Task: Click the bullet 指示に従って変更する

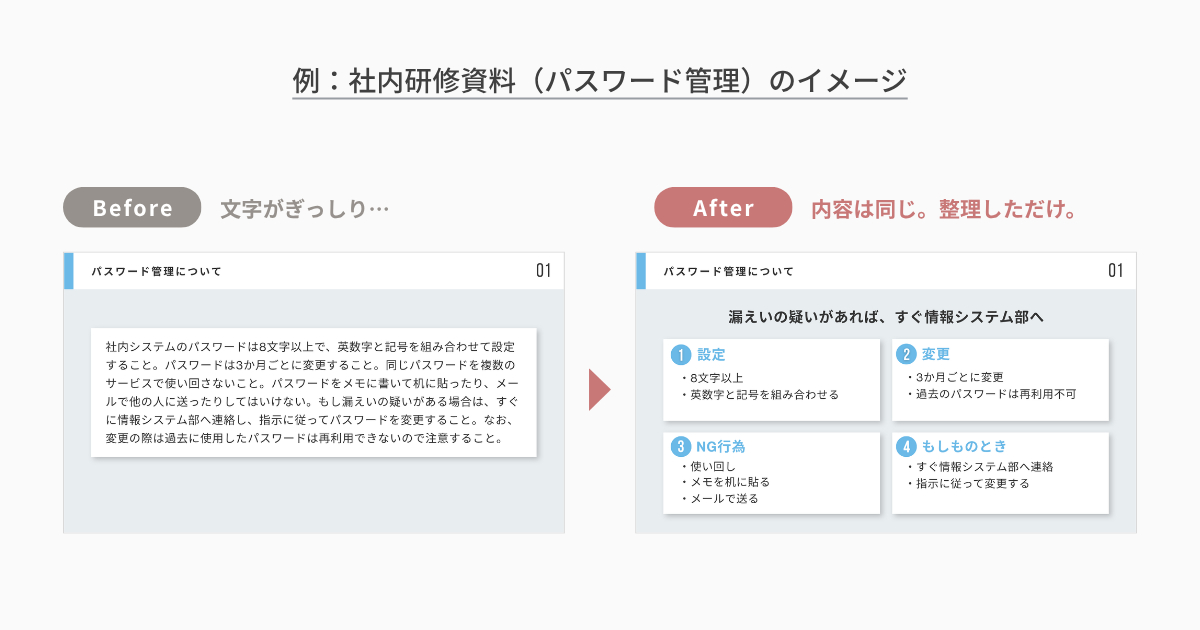Action: tap(967, 483)
